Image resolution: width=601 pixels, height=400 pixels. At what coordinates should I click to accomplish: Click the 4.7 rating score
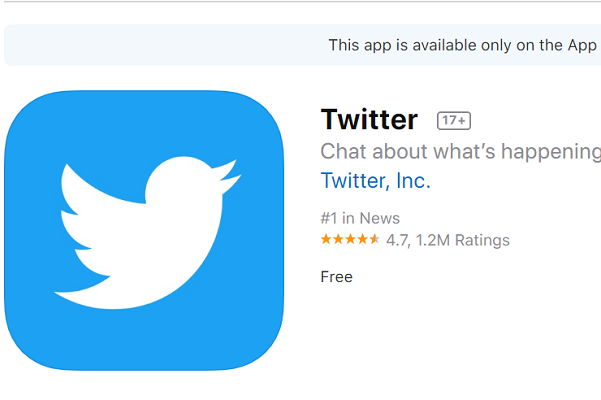click(397, 240)
